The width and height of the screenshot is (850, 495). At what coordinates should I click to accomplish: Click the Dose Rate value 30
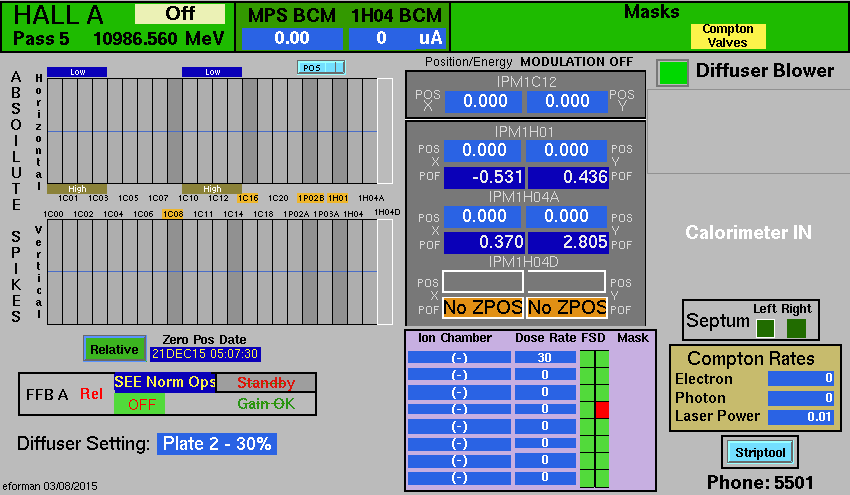545,357
